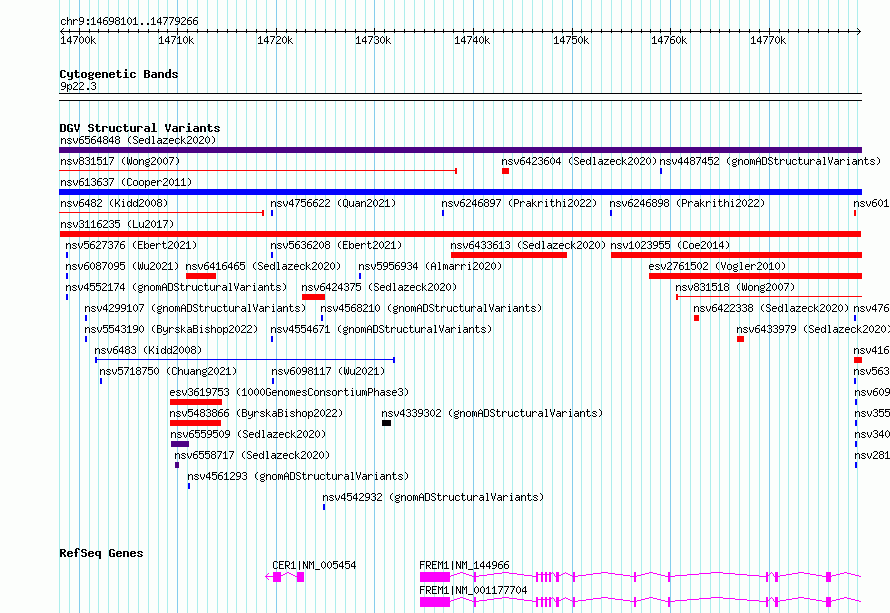Open nsv4299107 (gnomADStructuralVariants) label

[195, 308]
